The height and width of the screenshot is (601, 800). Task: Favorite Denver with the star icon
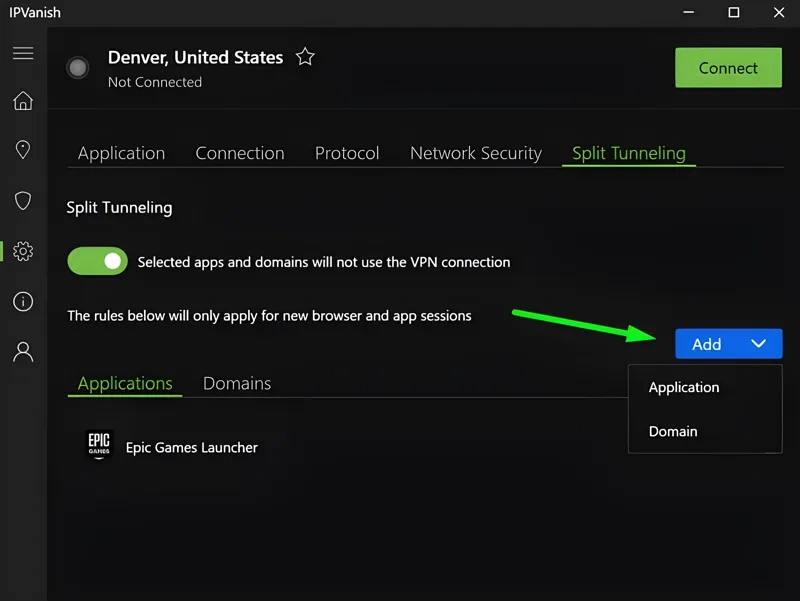(x=305, y=57)
